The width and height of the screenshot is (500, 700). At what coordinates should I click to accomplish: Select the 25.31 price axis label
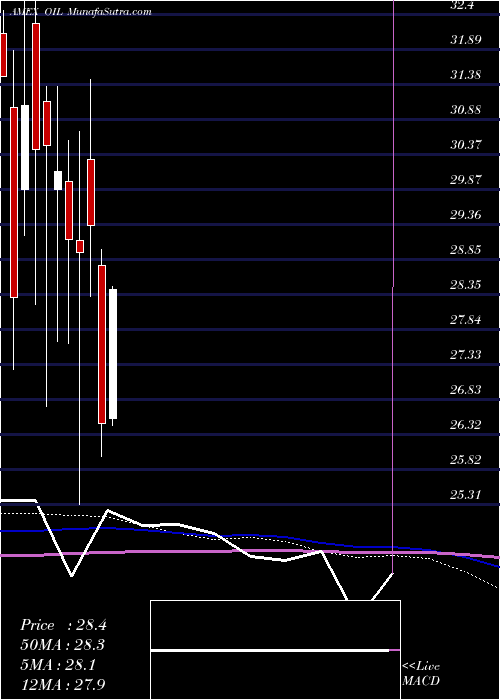tap(466, 495)
